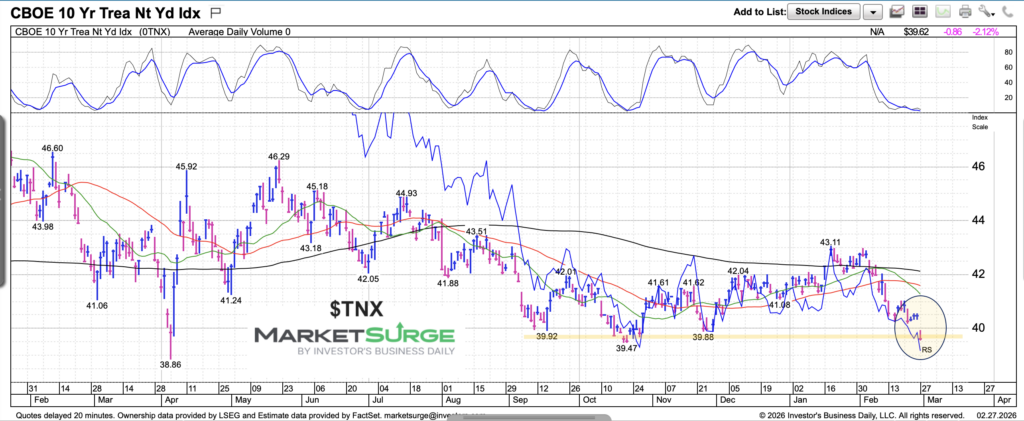Click the flag icon beside chart title
The image size is (1024, 421).
(216, 12)
